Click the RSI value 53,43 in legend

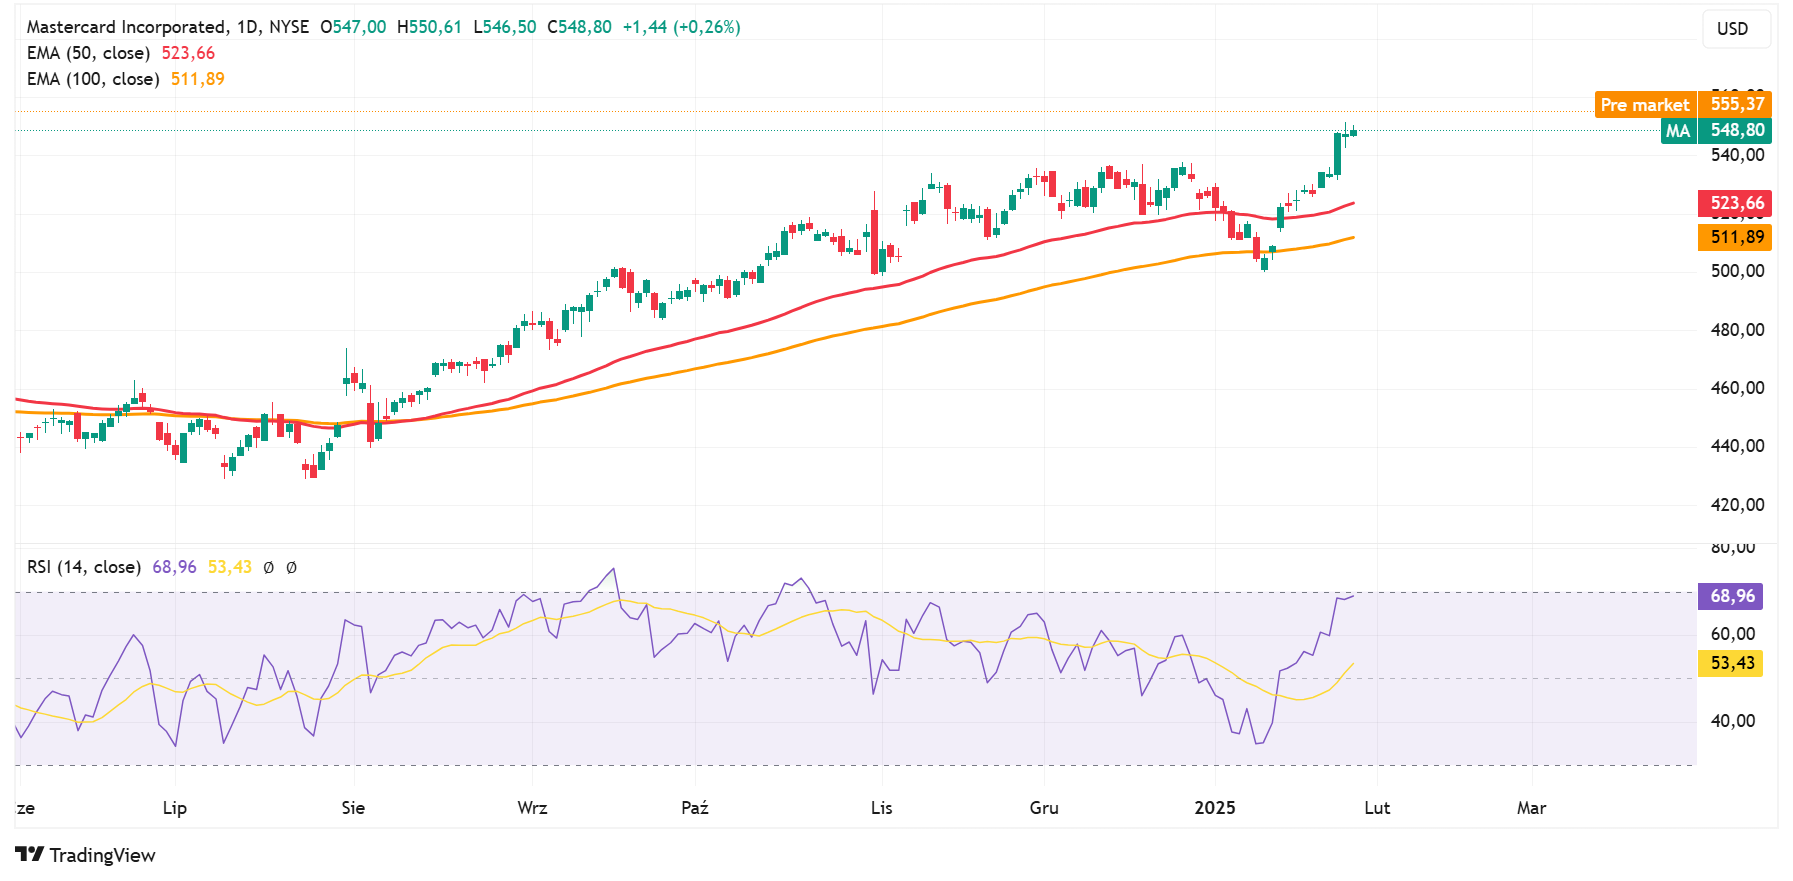(230, 567)
